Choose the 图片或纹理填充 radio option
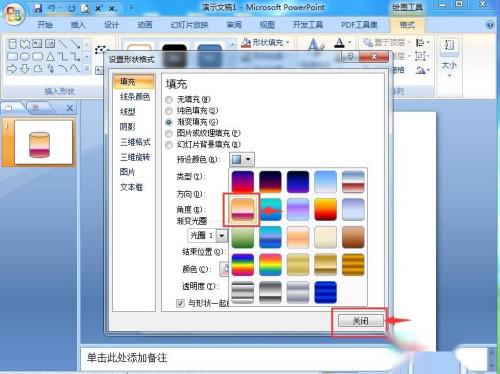This screenshot has height=374, width=500. (x=169, y=133)
